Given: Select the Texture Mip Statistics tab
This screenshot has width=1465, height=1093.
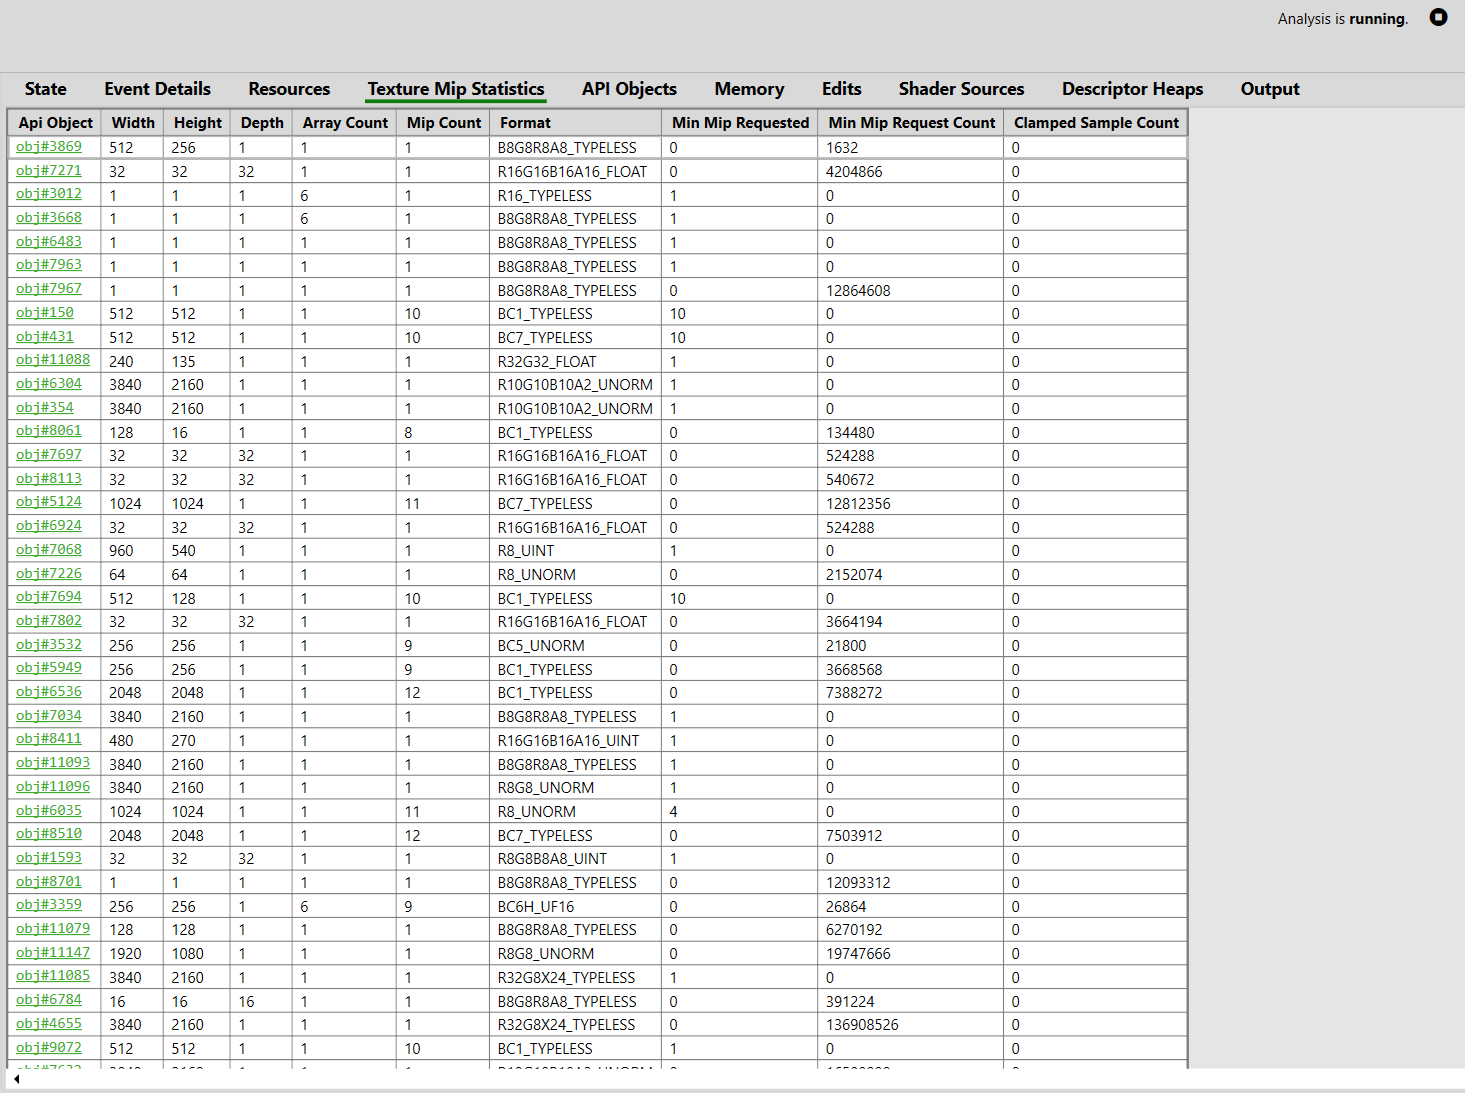Looking at the screenshot, I should click(x=456, y=89).
